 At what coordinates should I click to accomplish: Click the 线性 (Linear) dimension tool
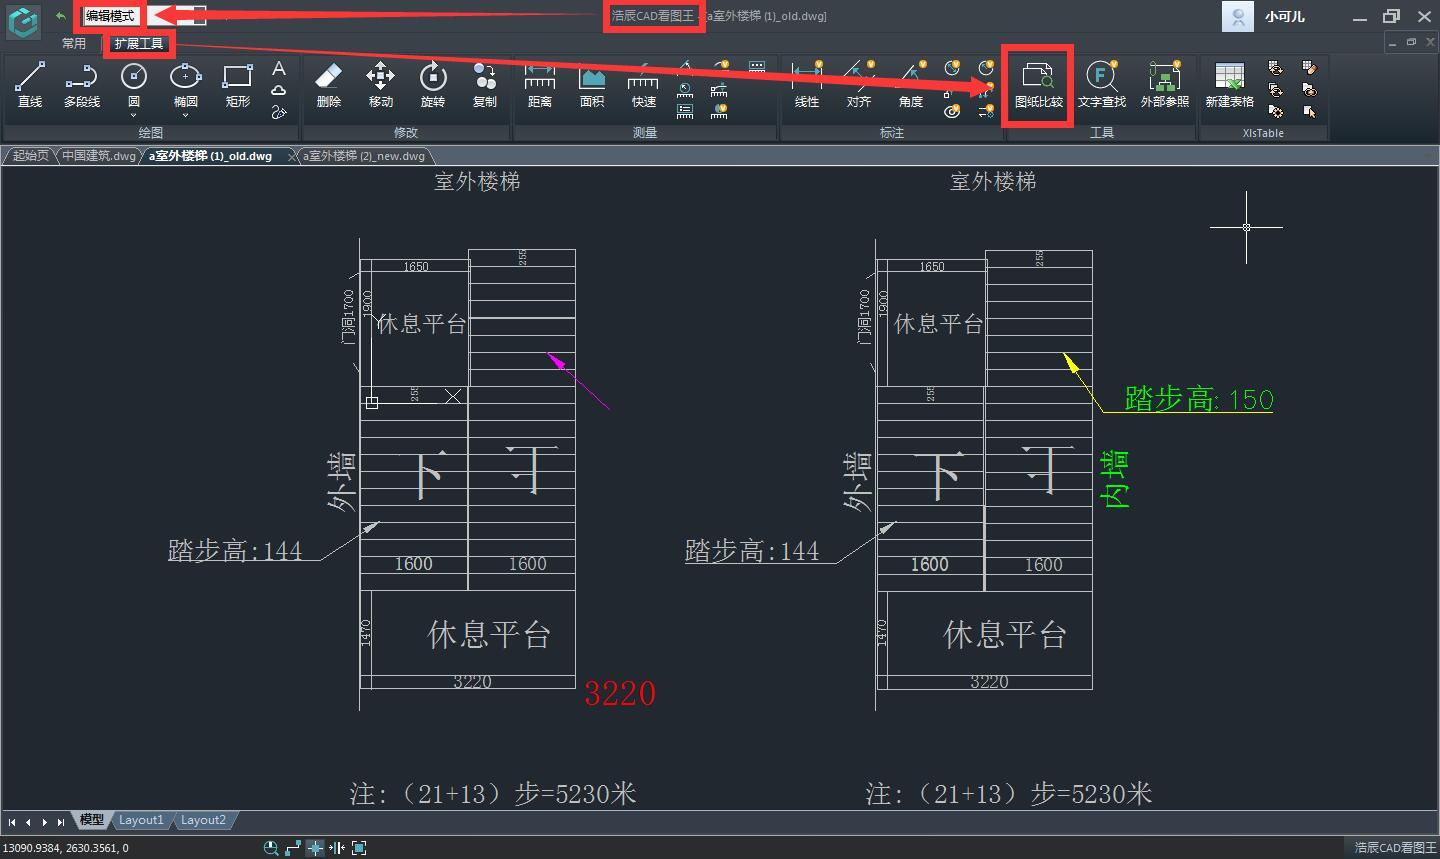pyautogui.click(x=807, y=84)
